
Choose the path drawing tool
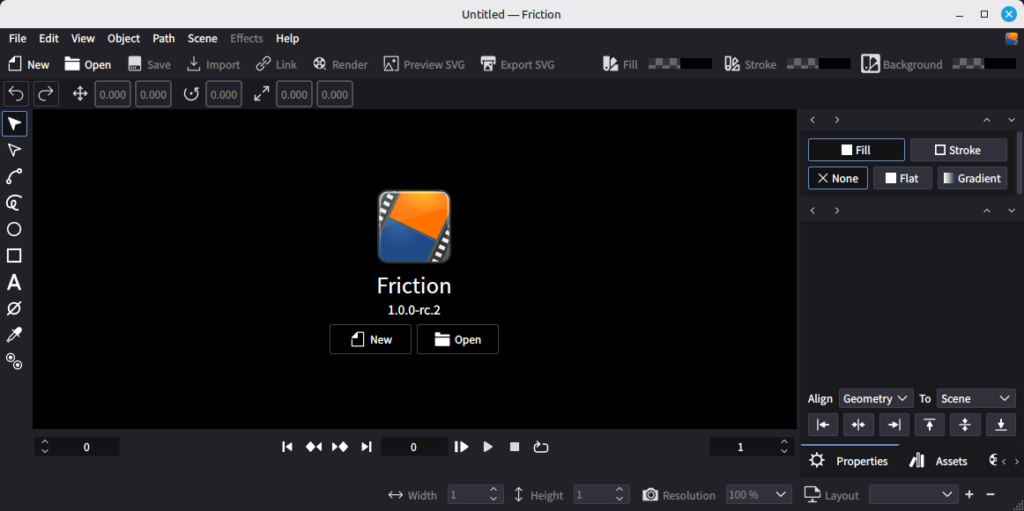click(x=14, y=177)
